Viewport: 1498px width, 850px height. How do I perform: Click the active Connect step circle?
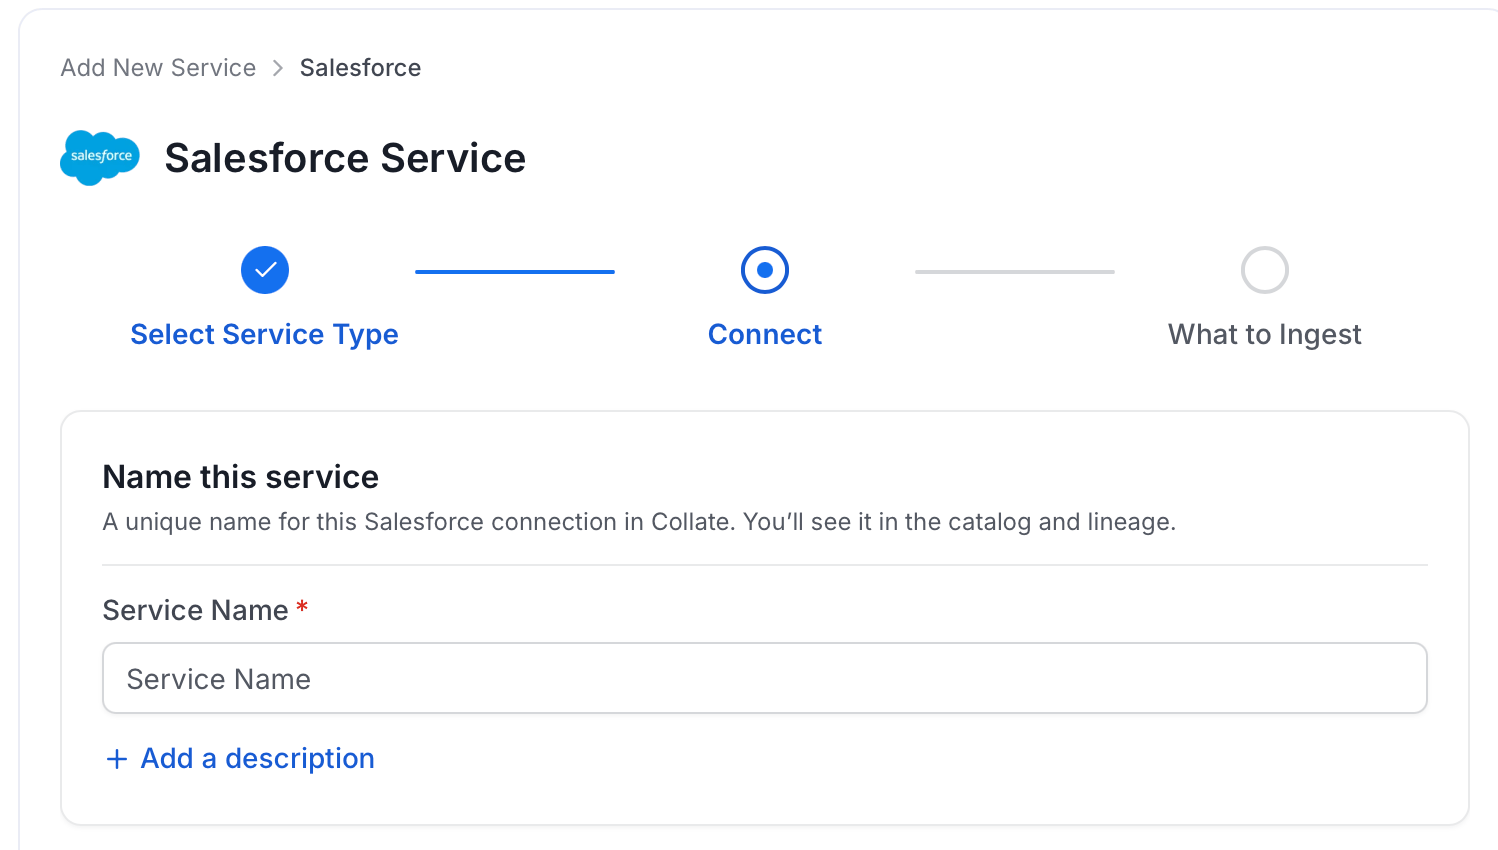(765, 270)
